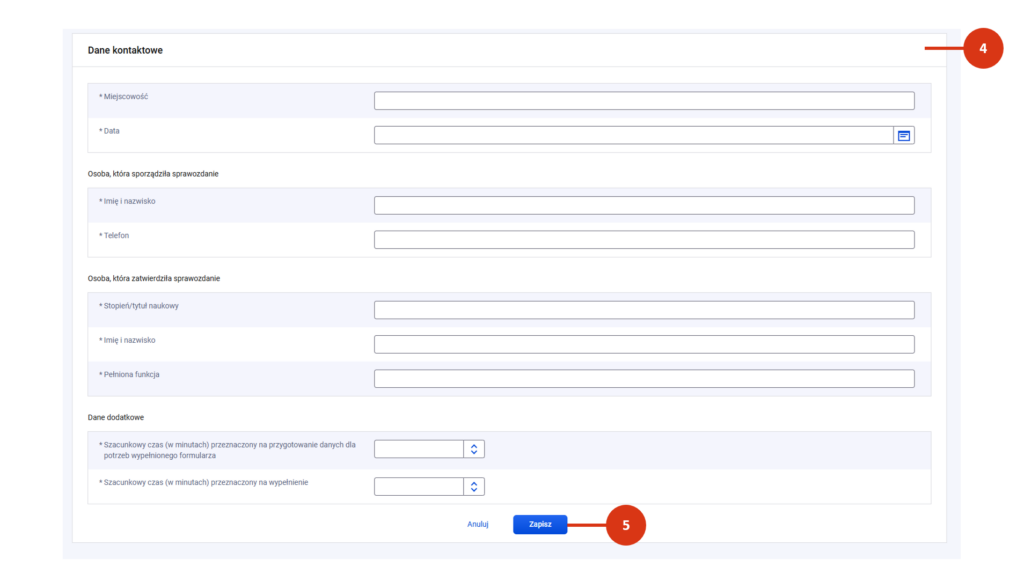The height and width of the screenshot is (574, 1024).
Task: Click the Telefon input field
Action: pos(644,240)
